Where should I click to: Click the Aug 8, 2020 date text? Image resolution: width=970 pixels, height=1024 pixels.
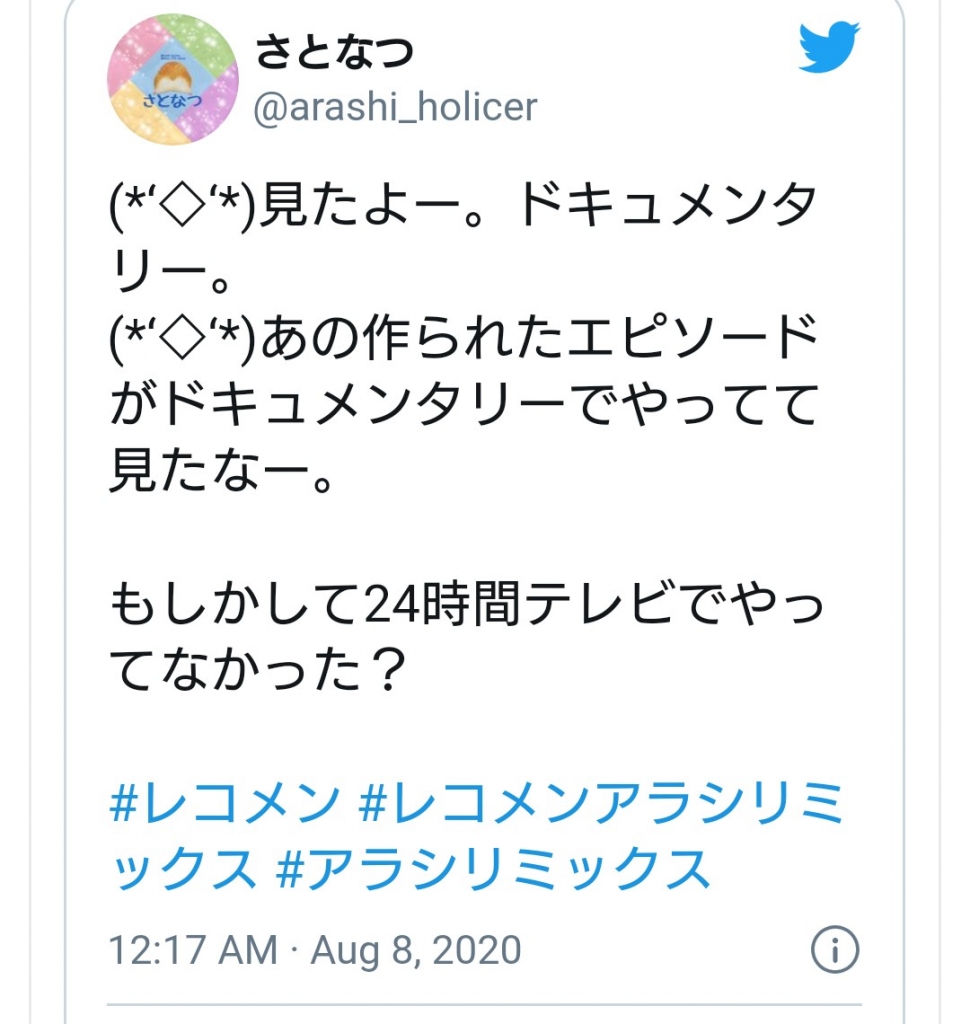[416, 949]
